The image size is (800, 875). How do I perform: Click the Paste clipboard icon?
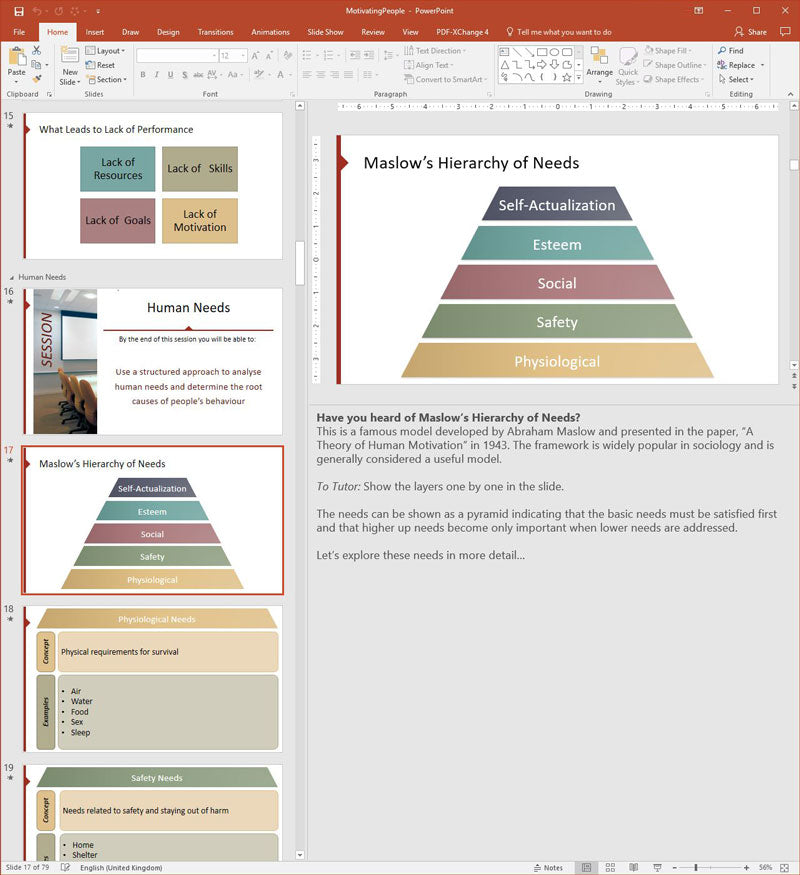17,57
